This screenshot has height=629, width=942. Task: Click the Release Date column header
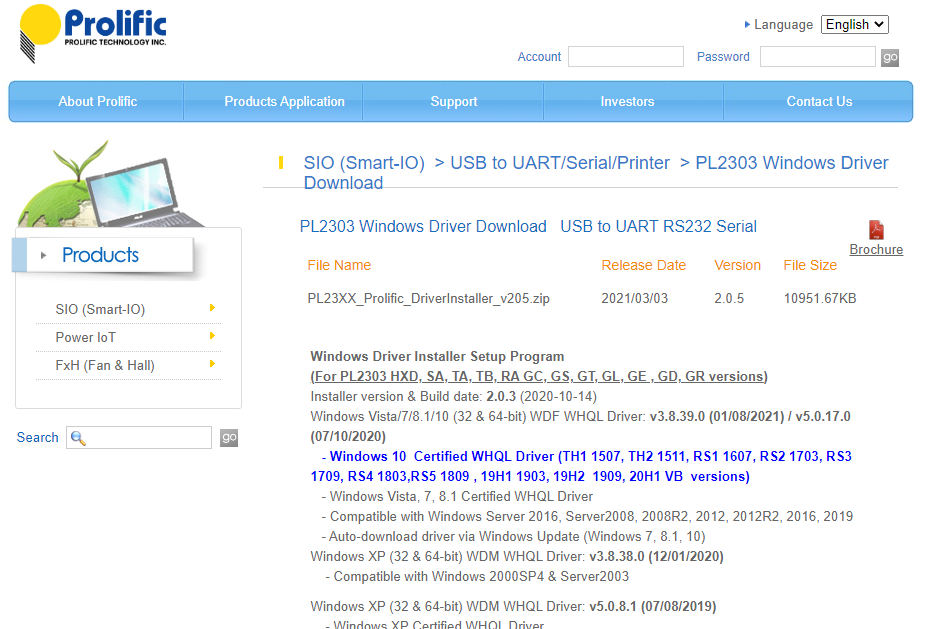click(643, 265)
